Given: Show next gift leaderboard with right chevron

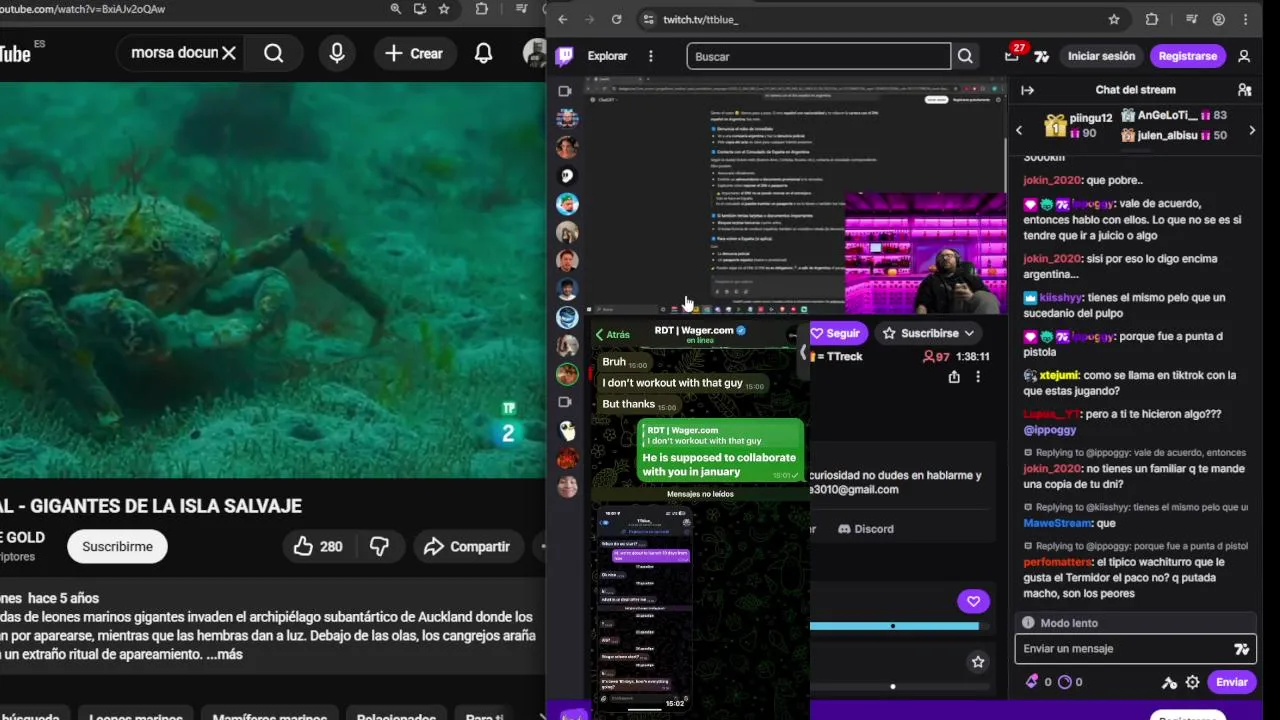Looking at the screenshot, I should click(x=1252, y=130).
